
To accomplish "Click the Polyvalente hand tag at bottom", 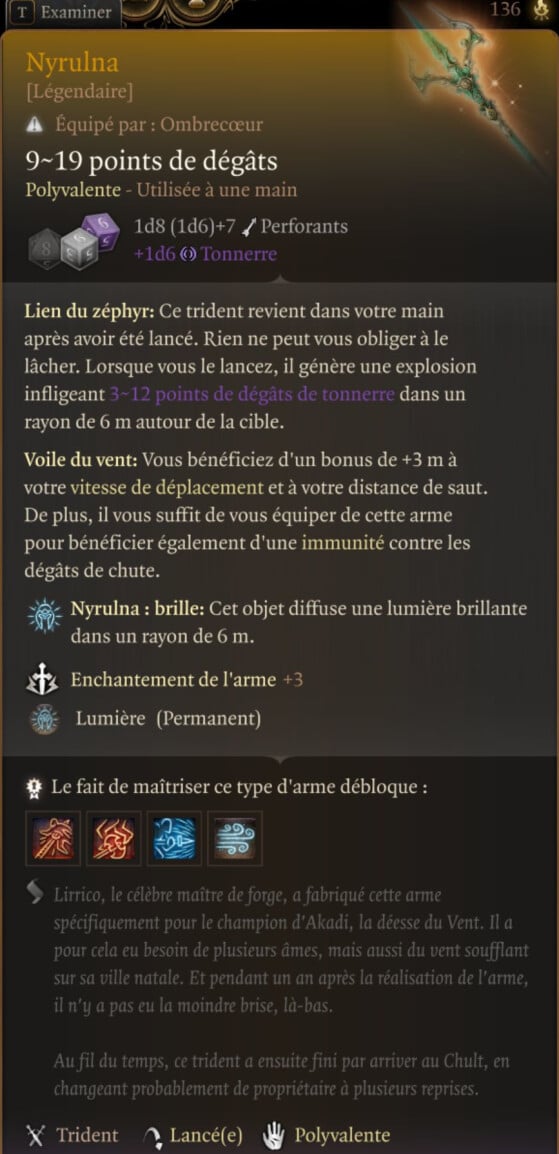I will pyautogui.click(x=327, y=1135).
